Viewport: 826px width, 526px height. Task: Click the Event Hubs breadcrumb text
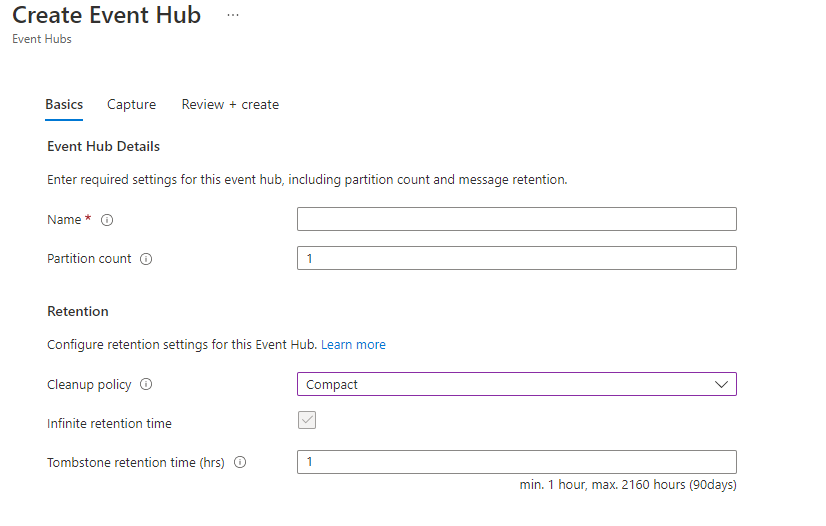coord(42,39)
